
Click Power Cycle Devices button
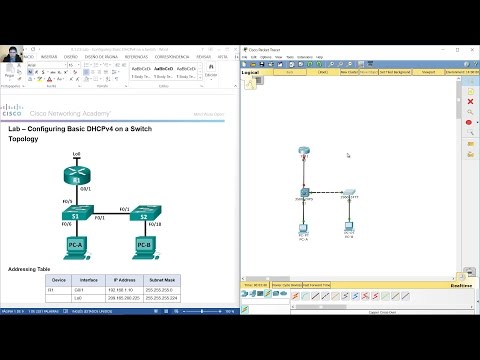click(x=287, y=285)
